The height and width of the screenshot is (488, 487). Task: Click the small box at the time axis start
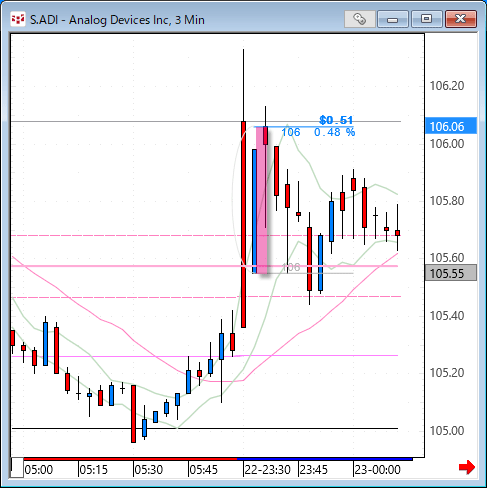click(x=17, y=468)
